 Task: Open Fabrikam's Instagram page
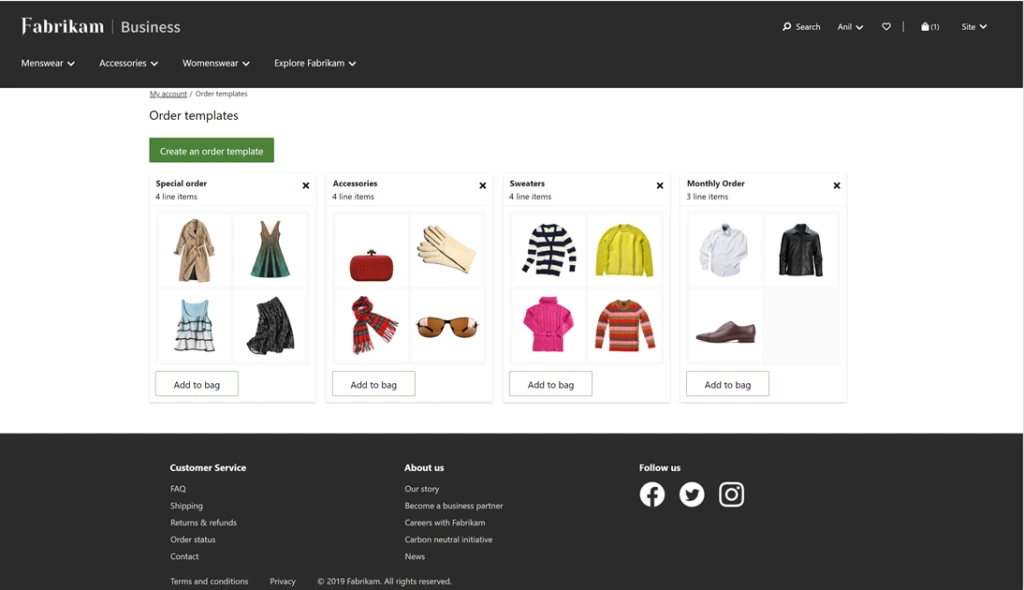[732, 494]
